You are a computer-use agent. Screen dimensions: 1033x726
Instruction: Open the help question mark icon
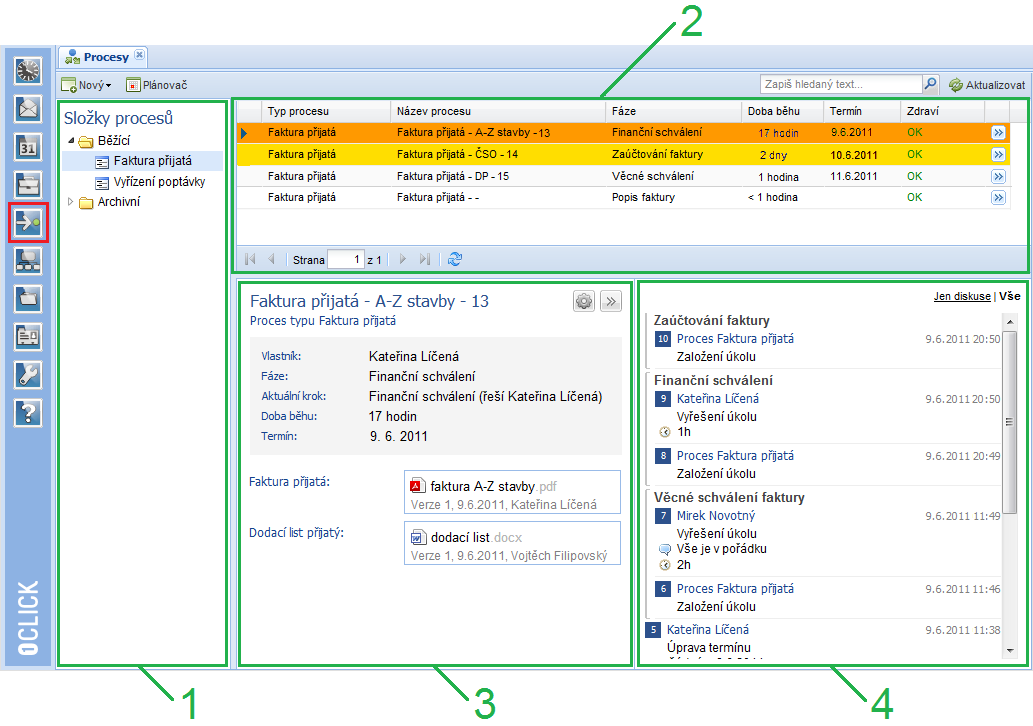pos(27,412)
